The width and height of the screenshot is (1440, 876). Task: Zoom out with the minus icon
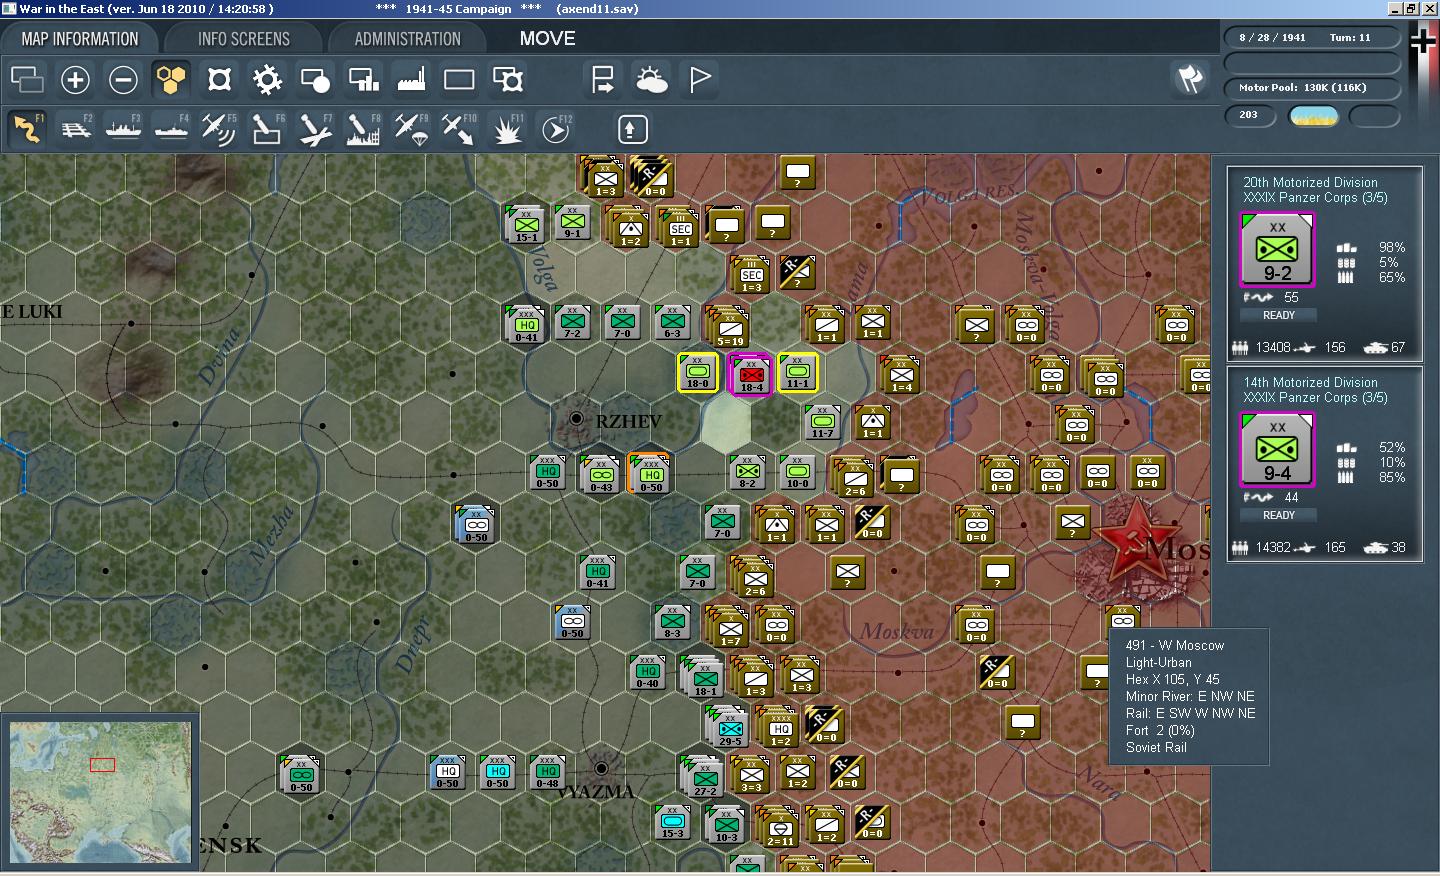(x=123, y=79)
